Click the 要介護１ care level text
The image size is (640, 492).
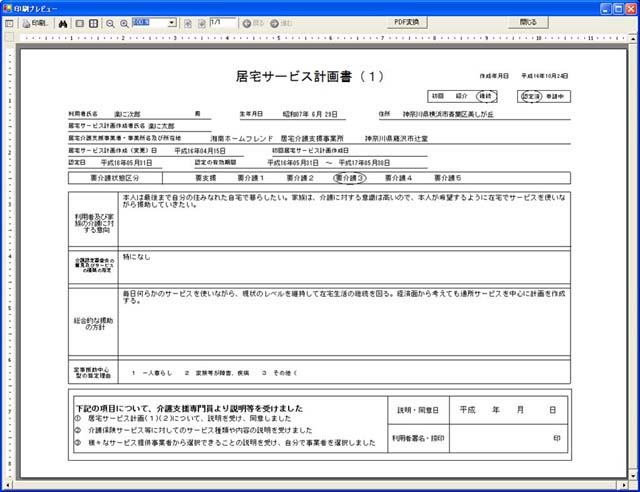click(x=251, y=178)
